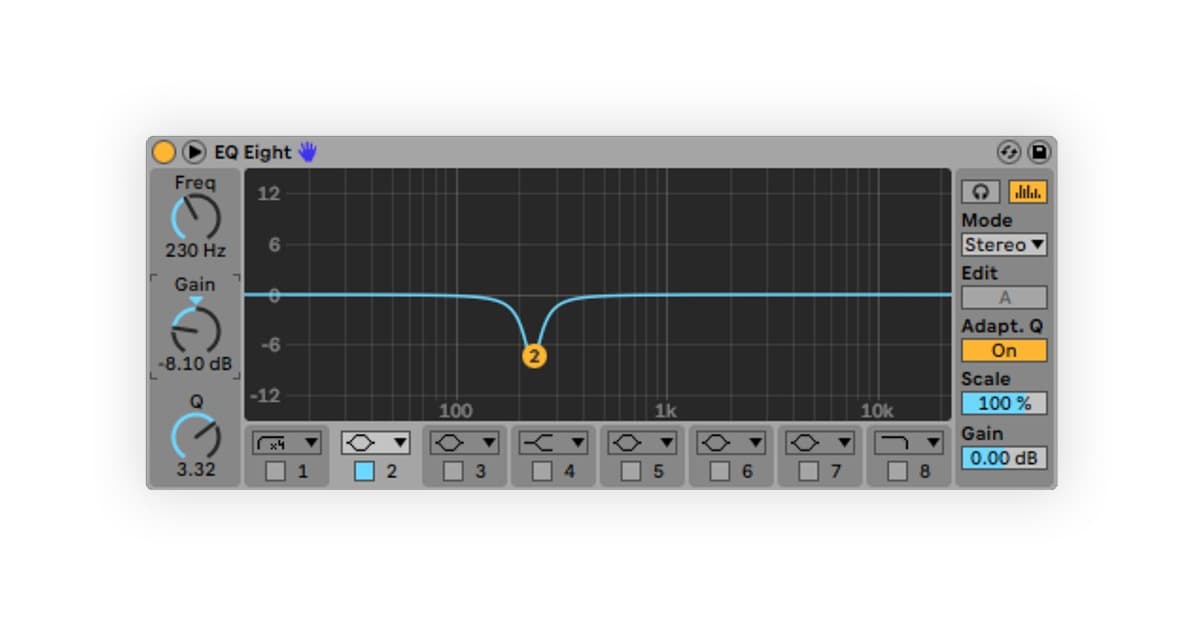Click the -8.10 dB gain value
1200x627 pixels.
[195, 363]
